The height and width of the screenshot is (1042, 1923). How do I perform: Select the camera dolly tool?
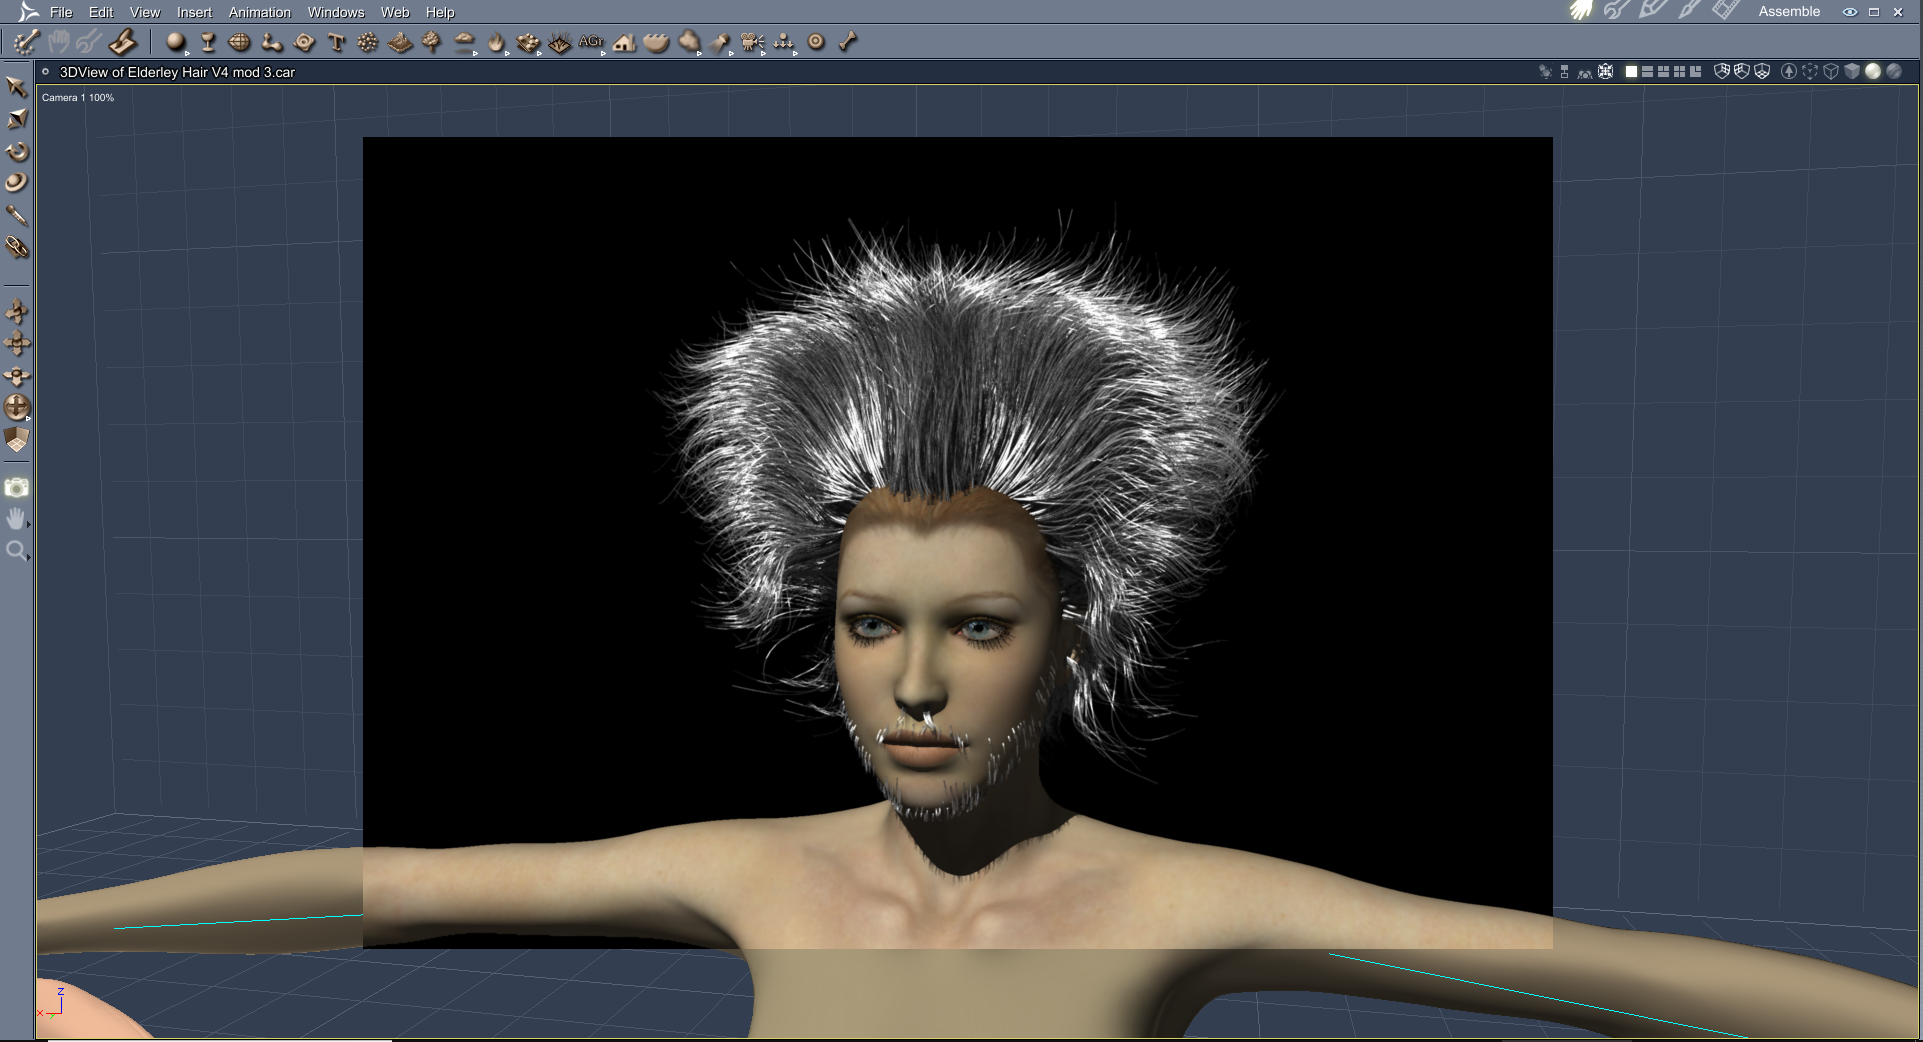17,311
